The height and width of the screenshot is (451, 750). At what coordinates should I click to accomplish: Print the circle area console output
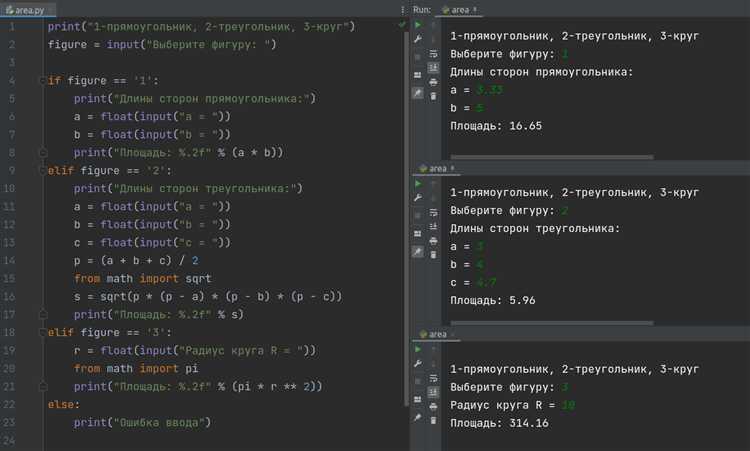click(x=433, y=407)
